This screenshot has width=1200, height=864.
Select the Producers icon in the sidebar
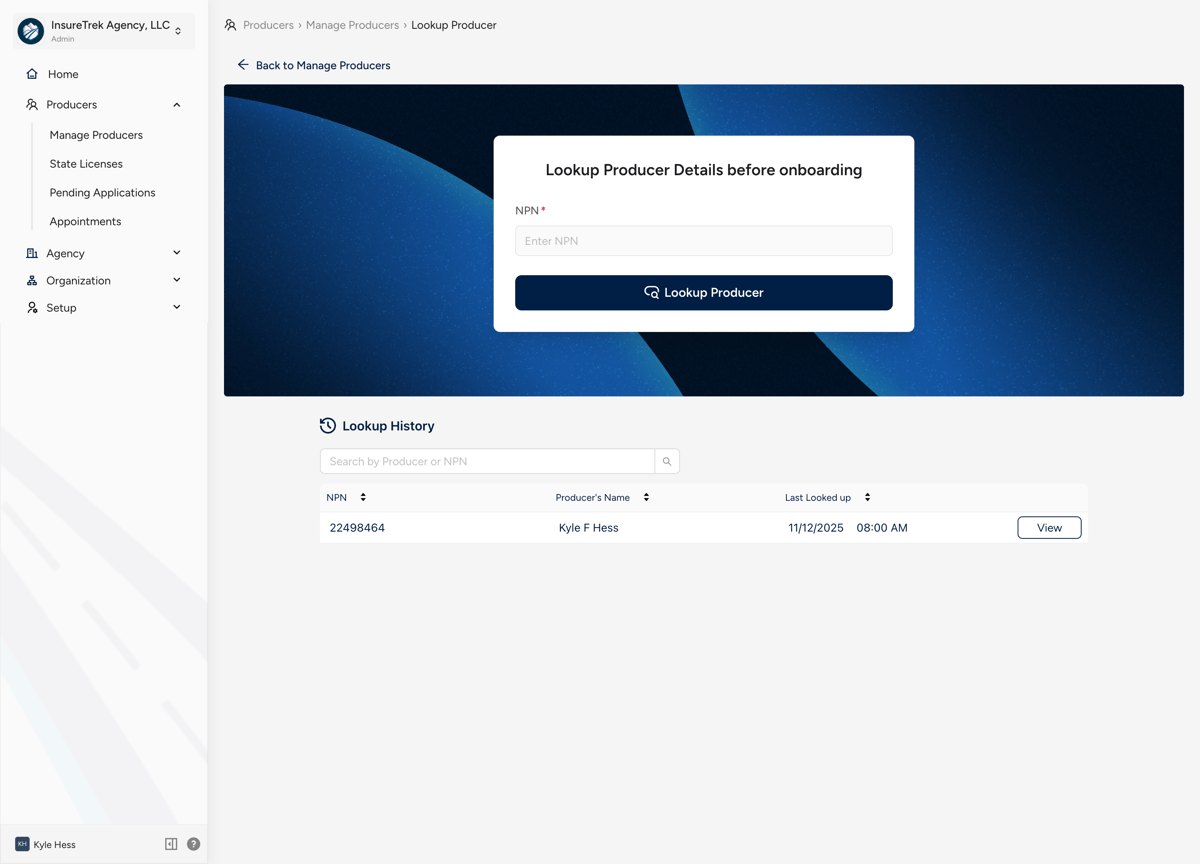tap(31, 104)
